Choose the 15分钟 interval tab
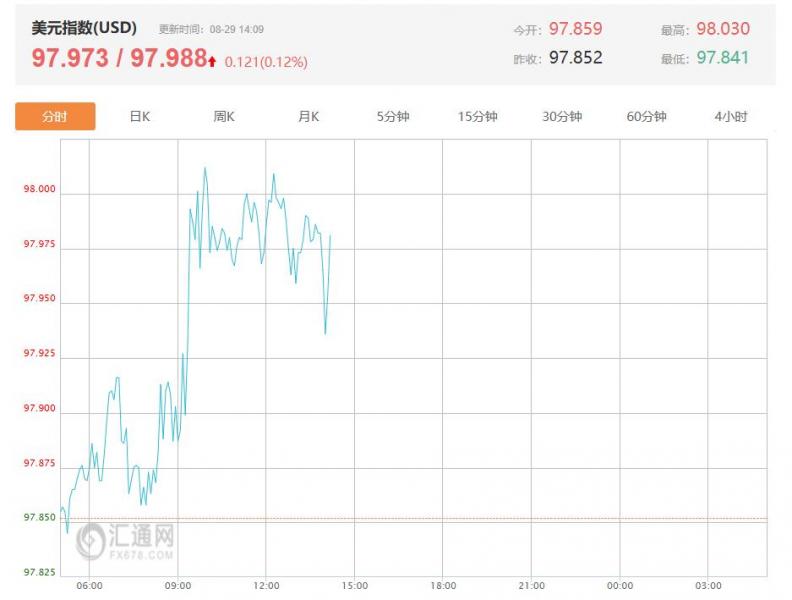 click(477, 116)
